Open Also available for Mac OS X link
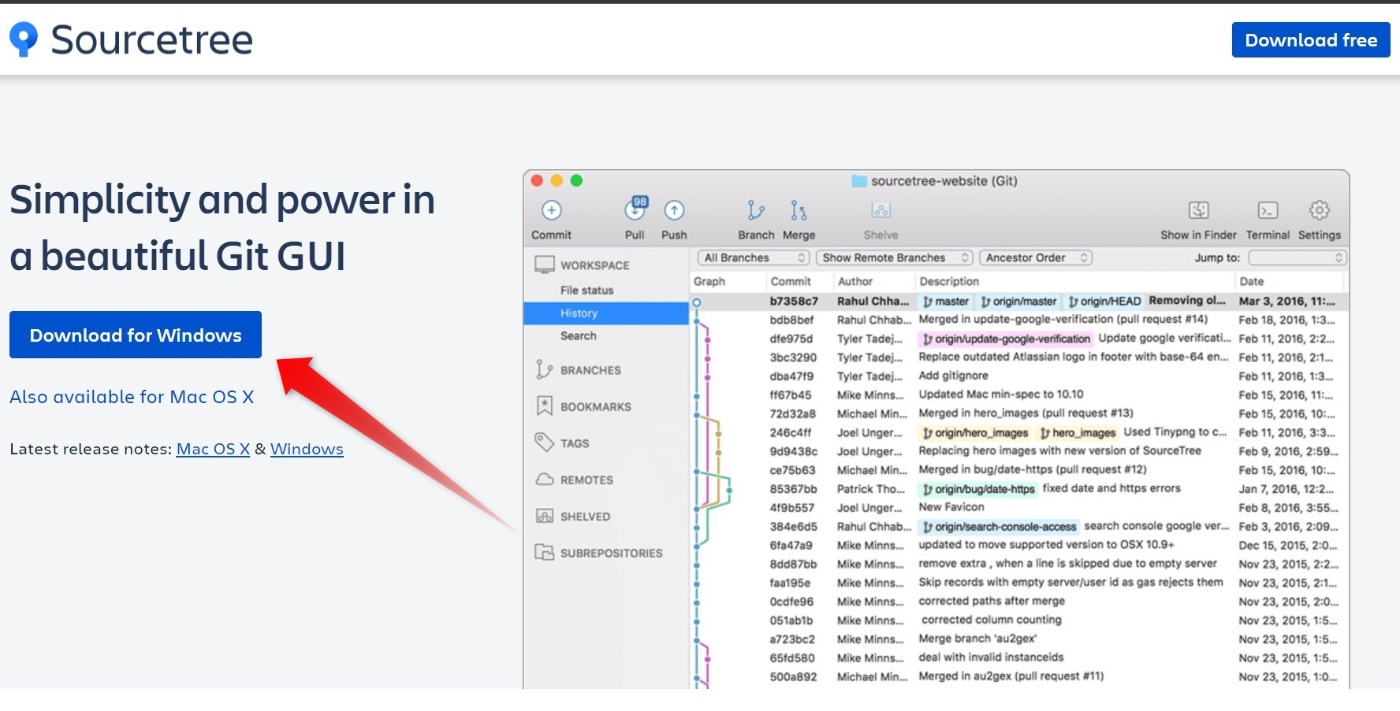 132,397
